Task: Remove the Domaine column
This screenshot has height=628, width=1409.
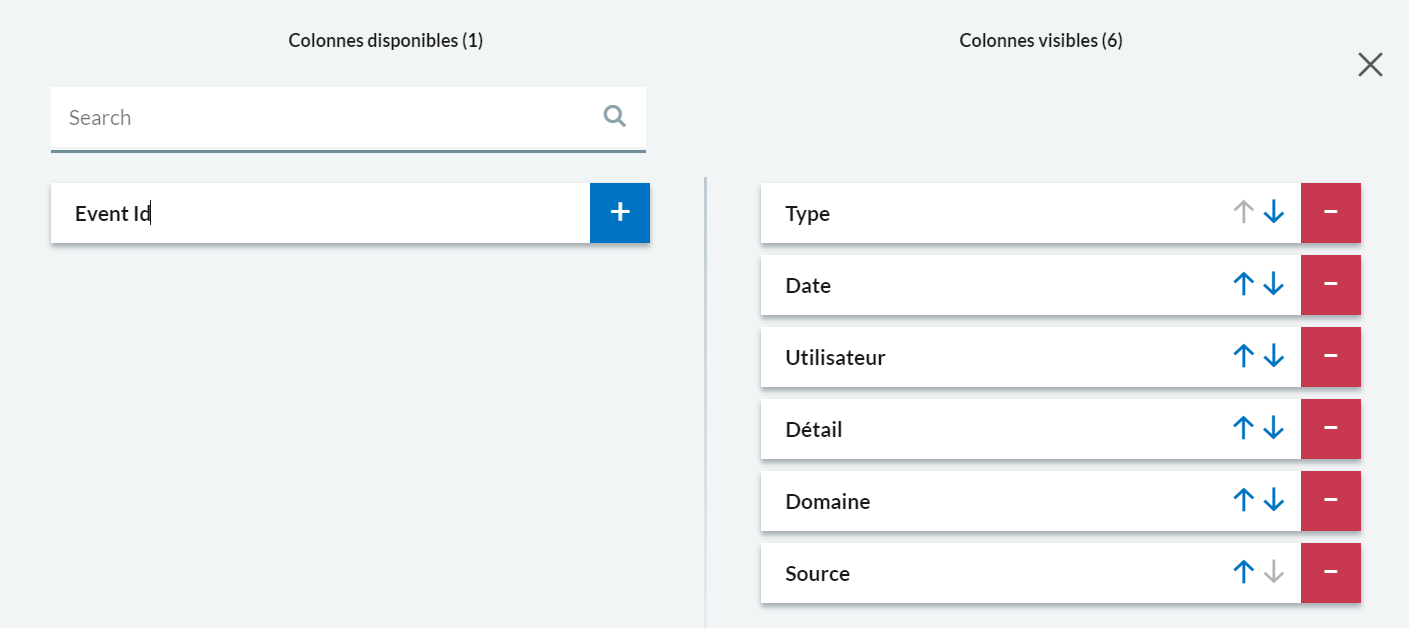Action: (1330, 501)
